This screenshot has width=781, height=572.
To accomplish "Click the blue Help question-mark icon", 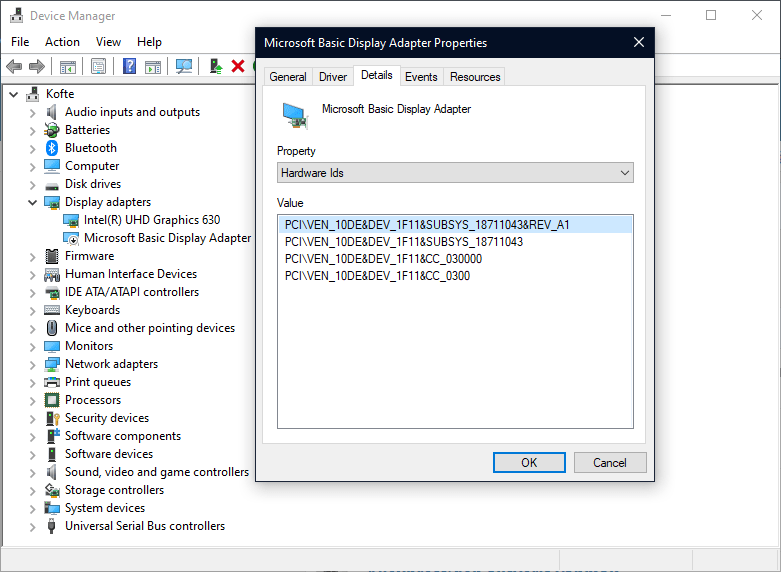I will 129,66.
